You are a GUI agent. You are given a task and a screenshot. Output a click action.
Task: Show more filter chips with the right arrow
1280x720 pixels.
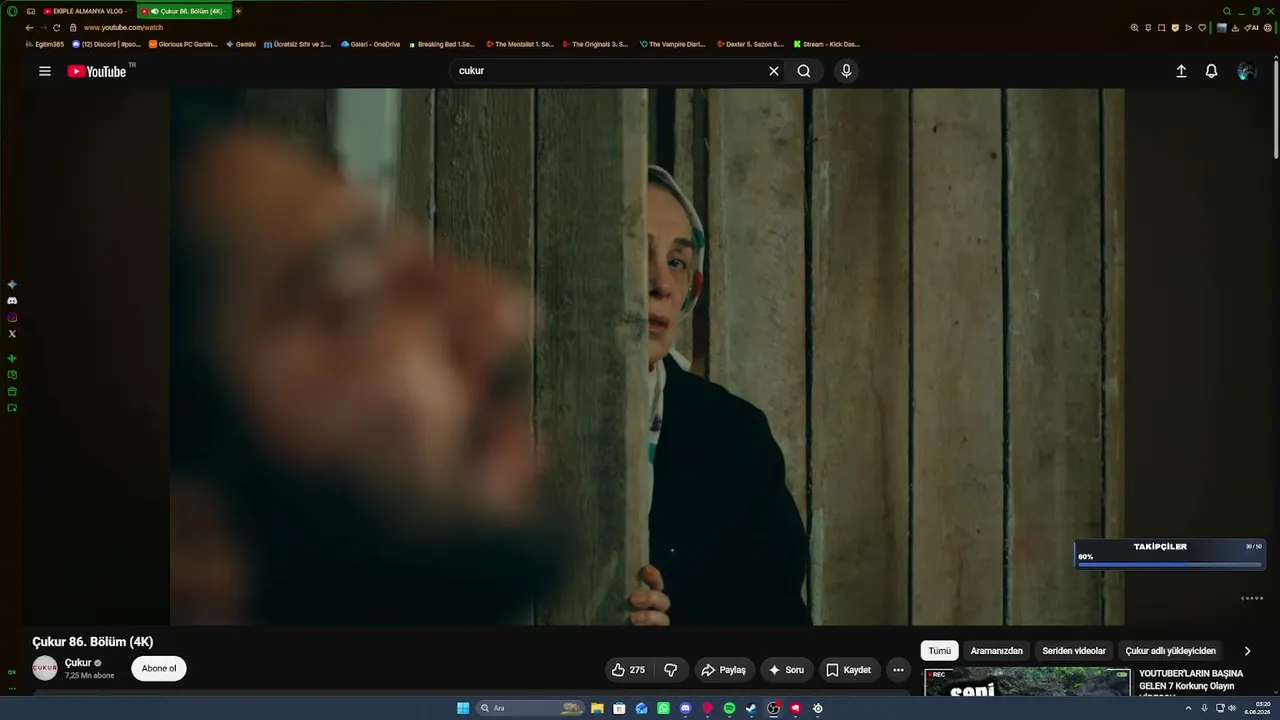coord(1247,651)
